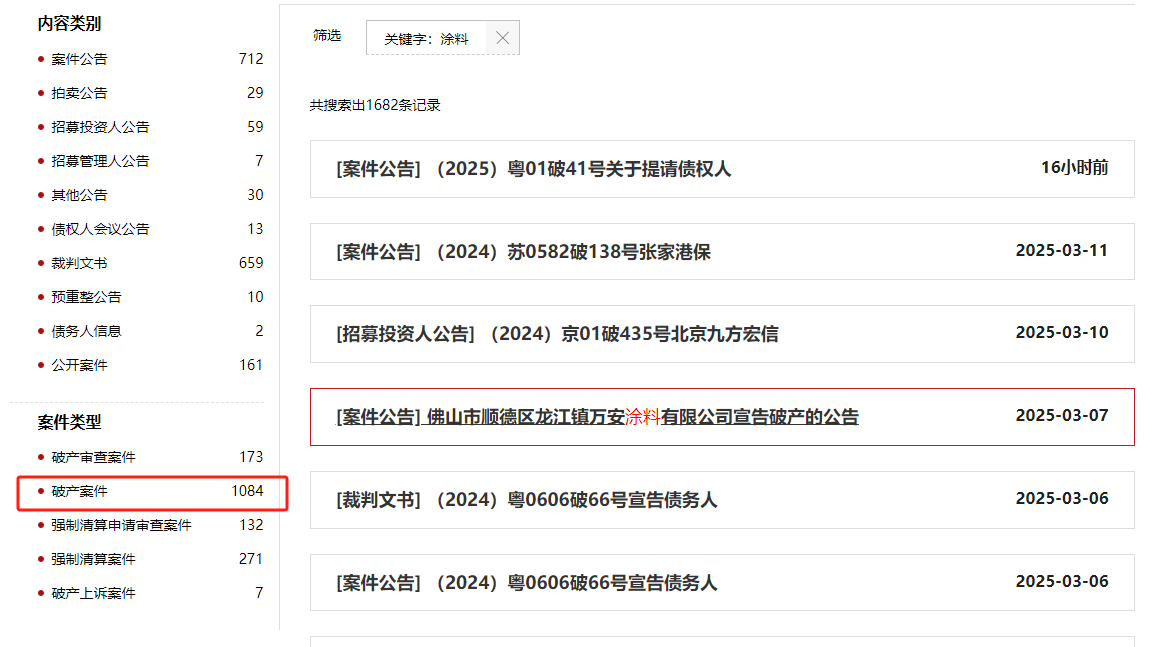Click the 筛选 filter label

(x=327, y=35)
